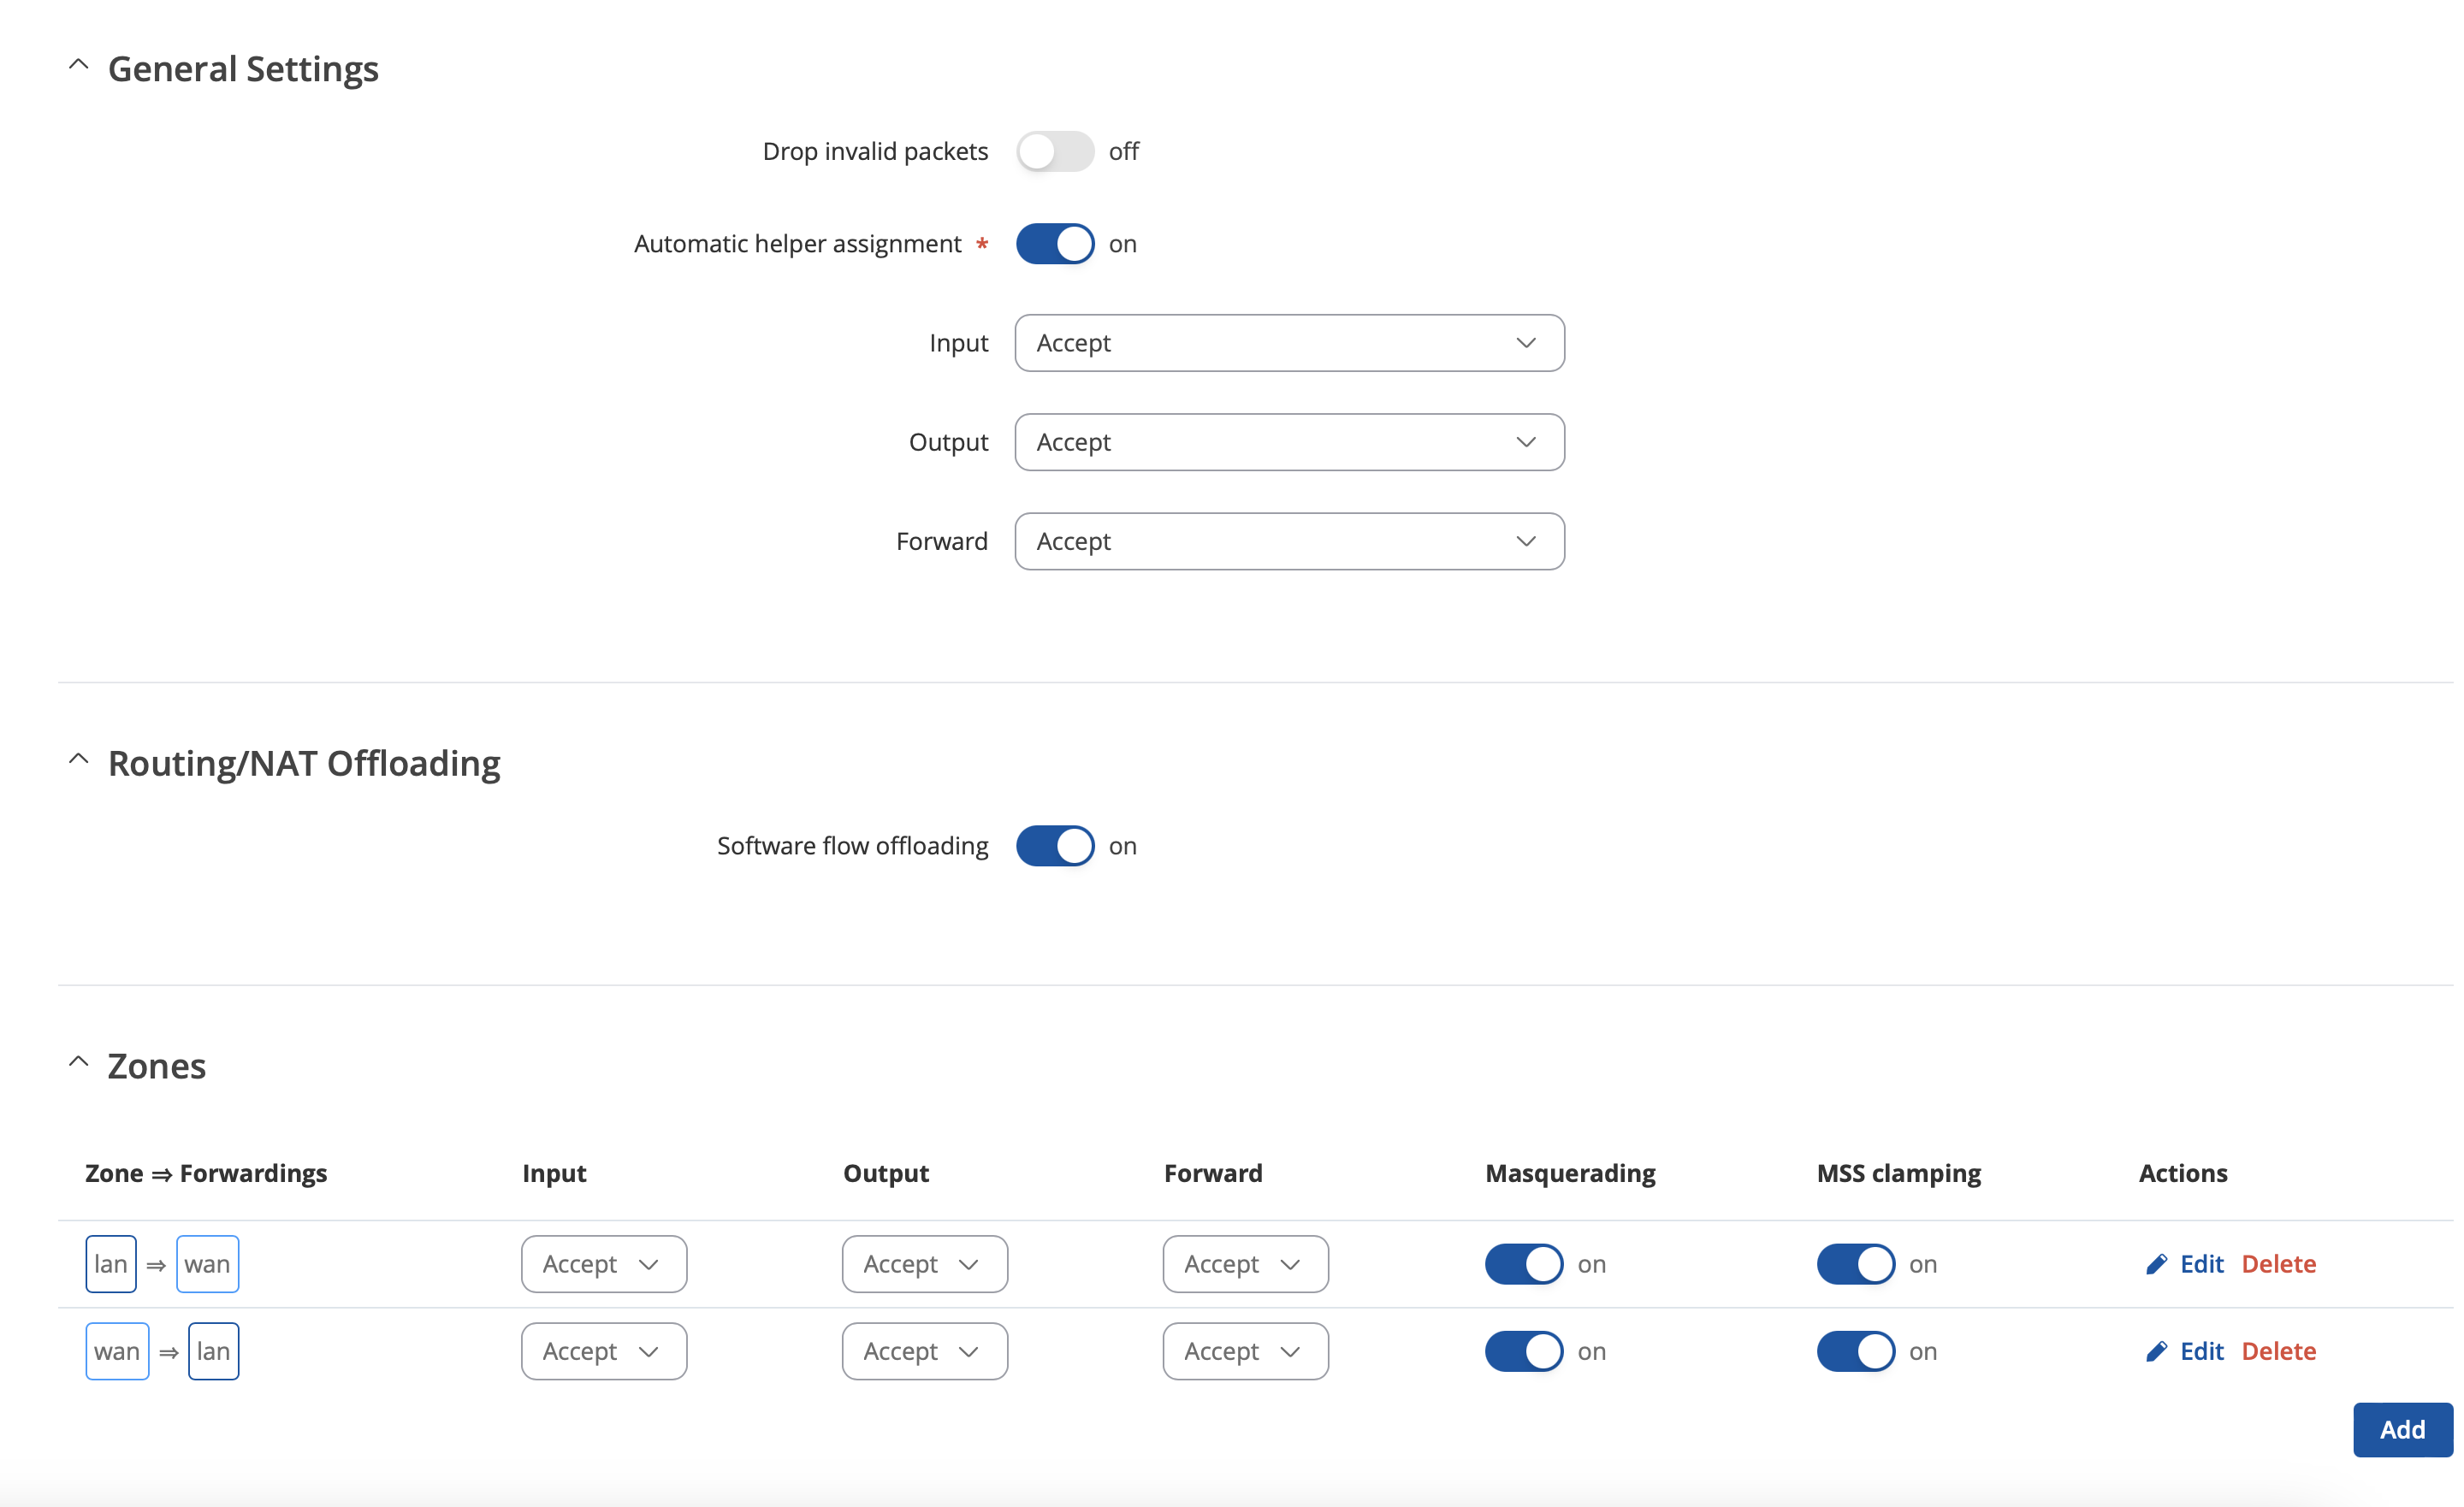
Task: Click pencil edit icon for lan zone
Action: pos(2156,1264)
